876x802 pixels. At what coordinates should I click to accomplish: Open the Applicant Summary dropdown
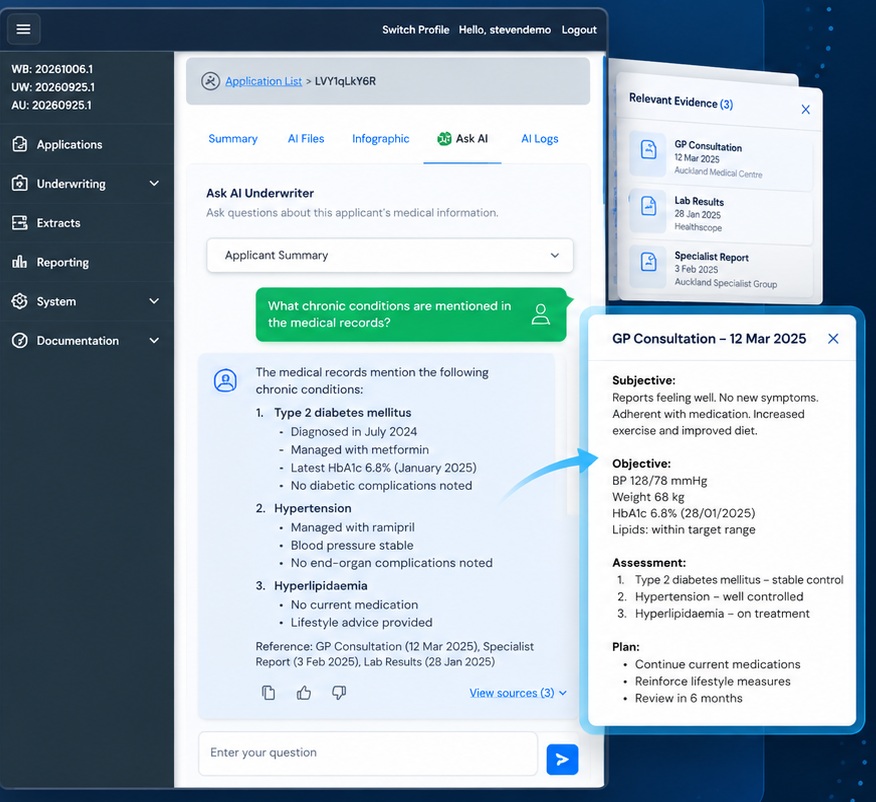coord(390,255)
